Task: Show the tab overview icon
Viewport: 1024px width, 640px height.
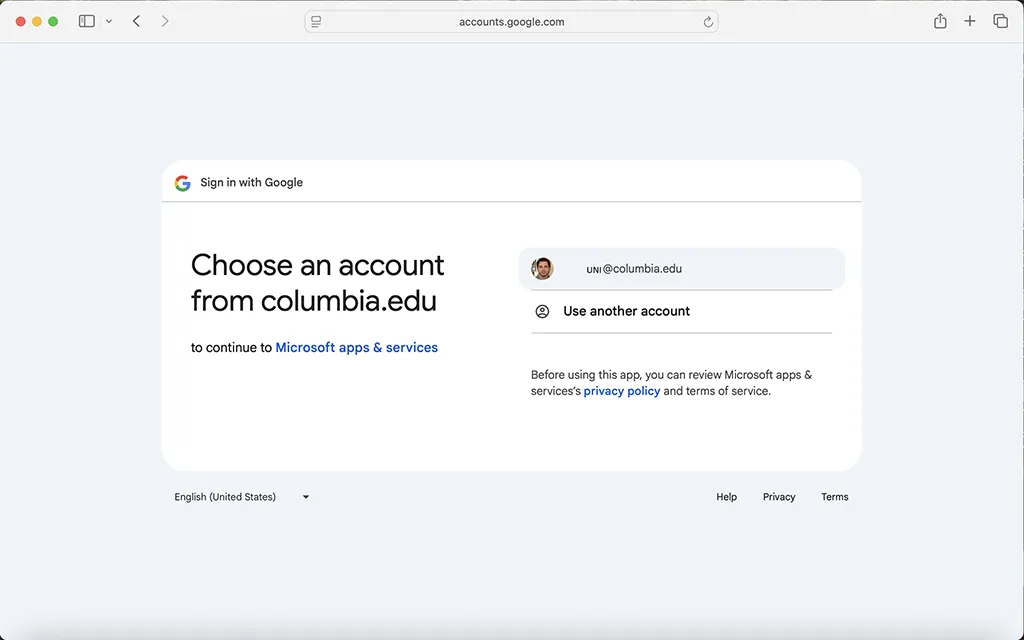Action: click(1000, 22)
